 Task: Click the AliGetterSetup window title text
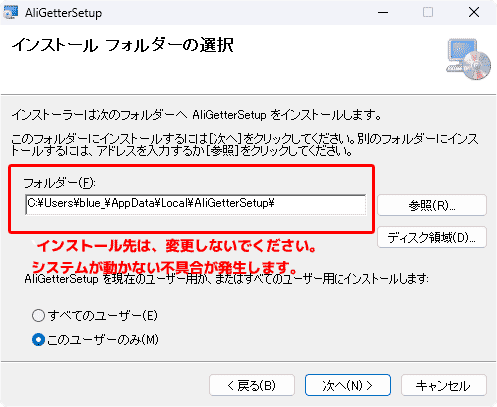tap(63, 13)
